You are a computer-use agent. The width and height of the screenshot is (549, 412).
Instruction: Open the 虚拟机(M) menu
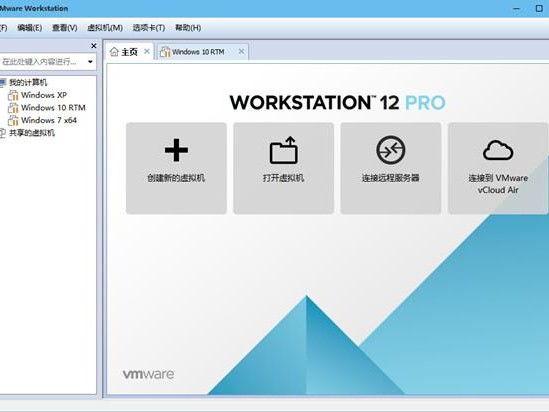tap(105, 28)
